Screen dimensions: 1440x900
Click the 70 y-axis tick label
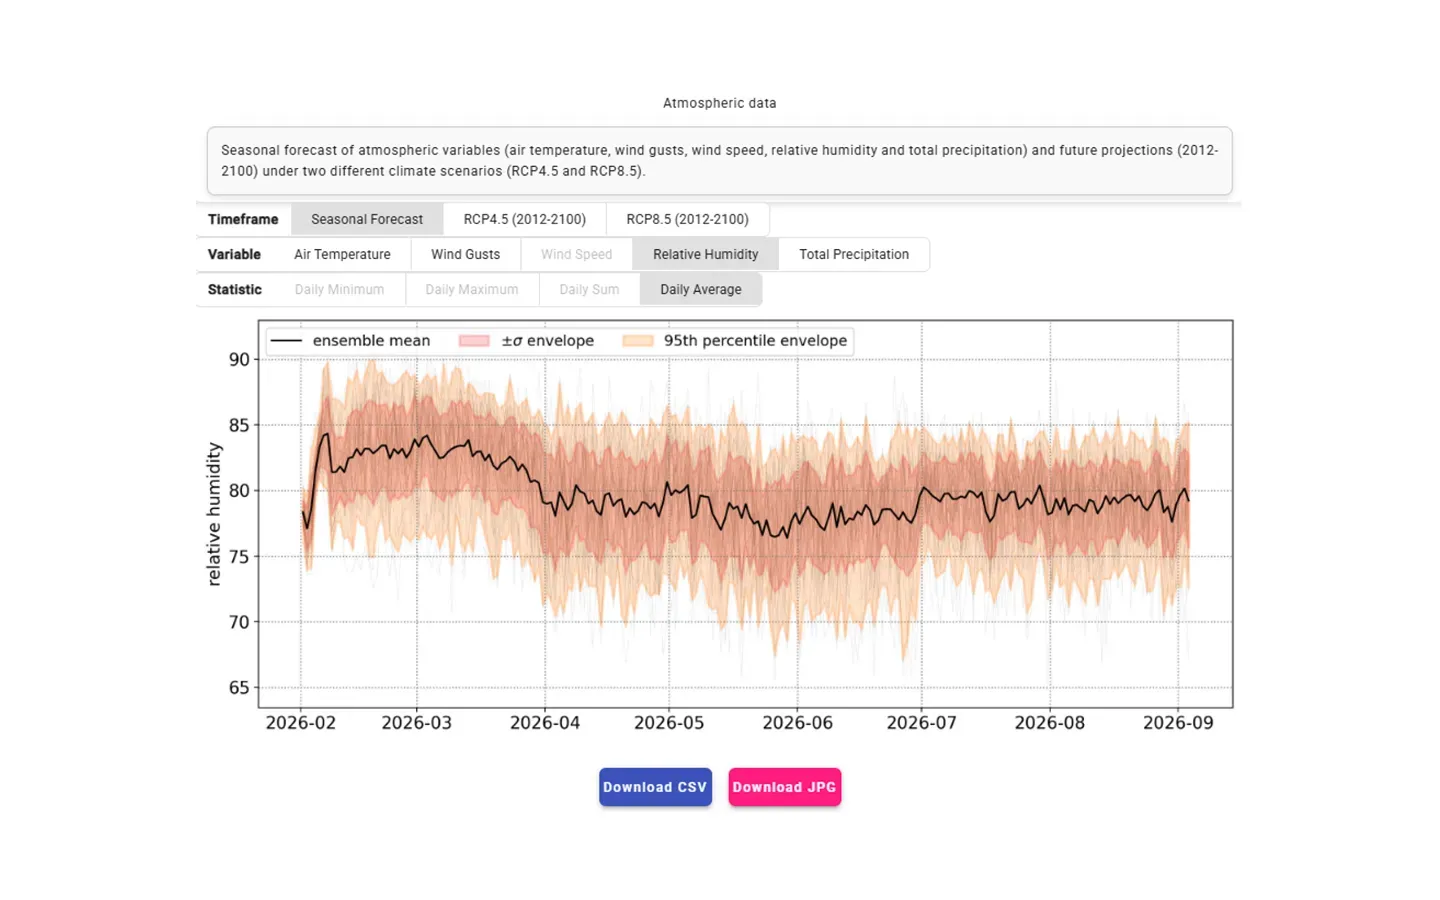pos(239,622)
